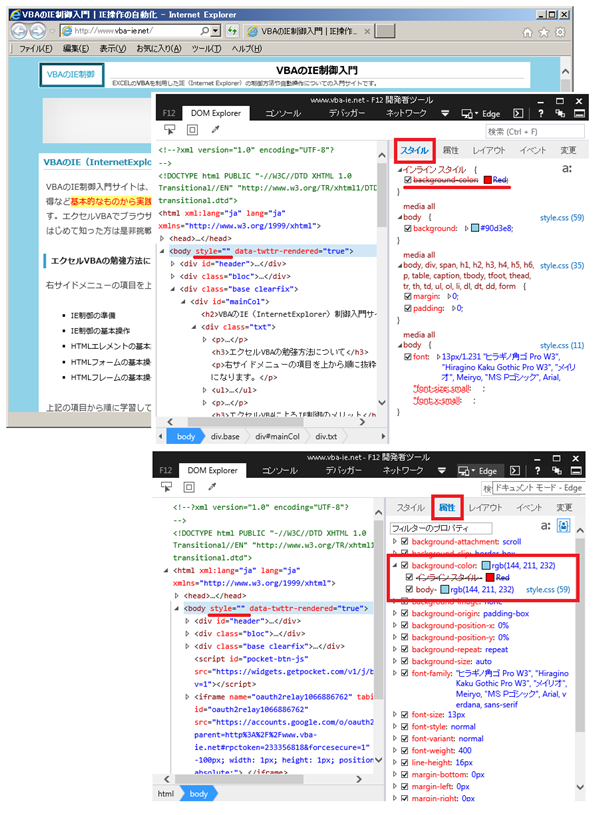Open コンソール tab in upper dev tools
This screenshot has width=600, height=815.
click(283, 113)
